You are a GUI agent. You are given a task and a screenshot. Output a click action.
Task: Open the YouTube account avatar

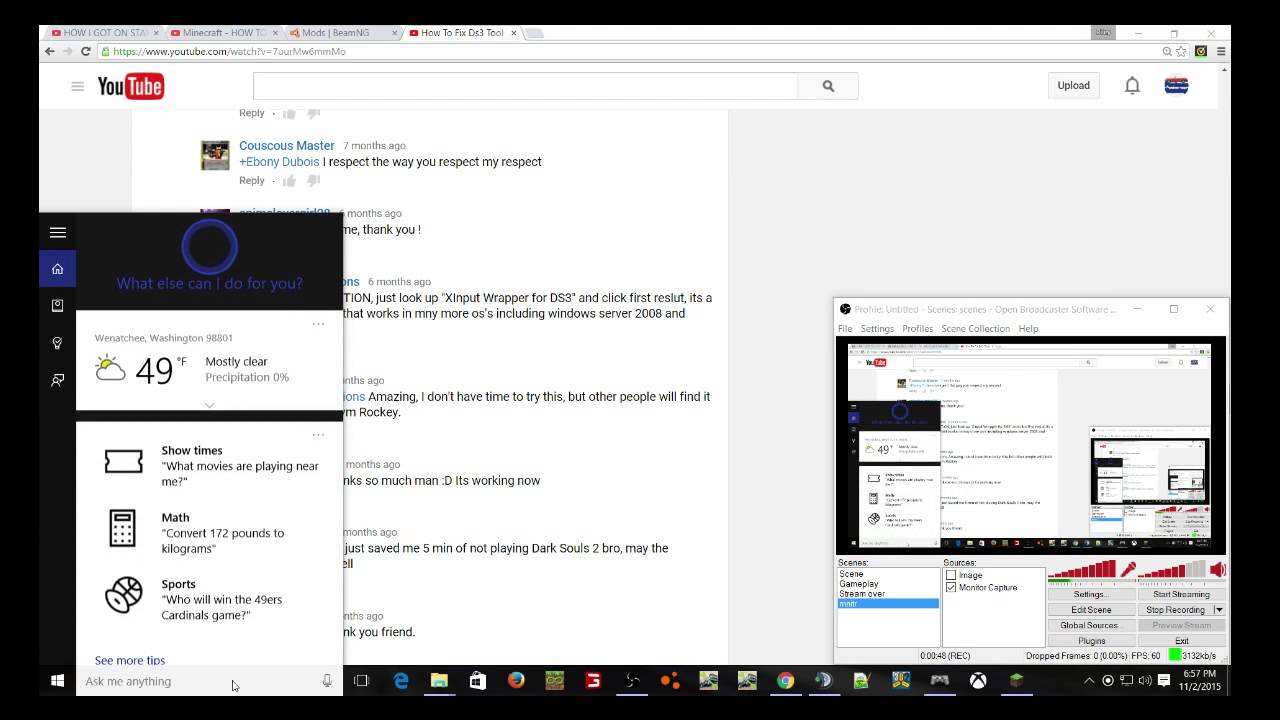coord(1176,86)
